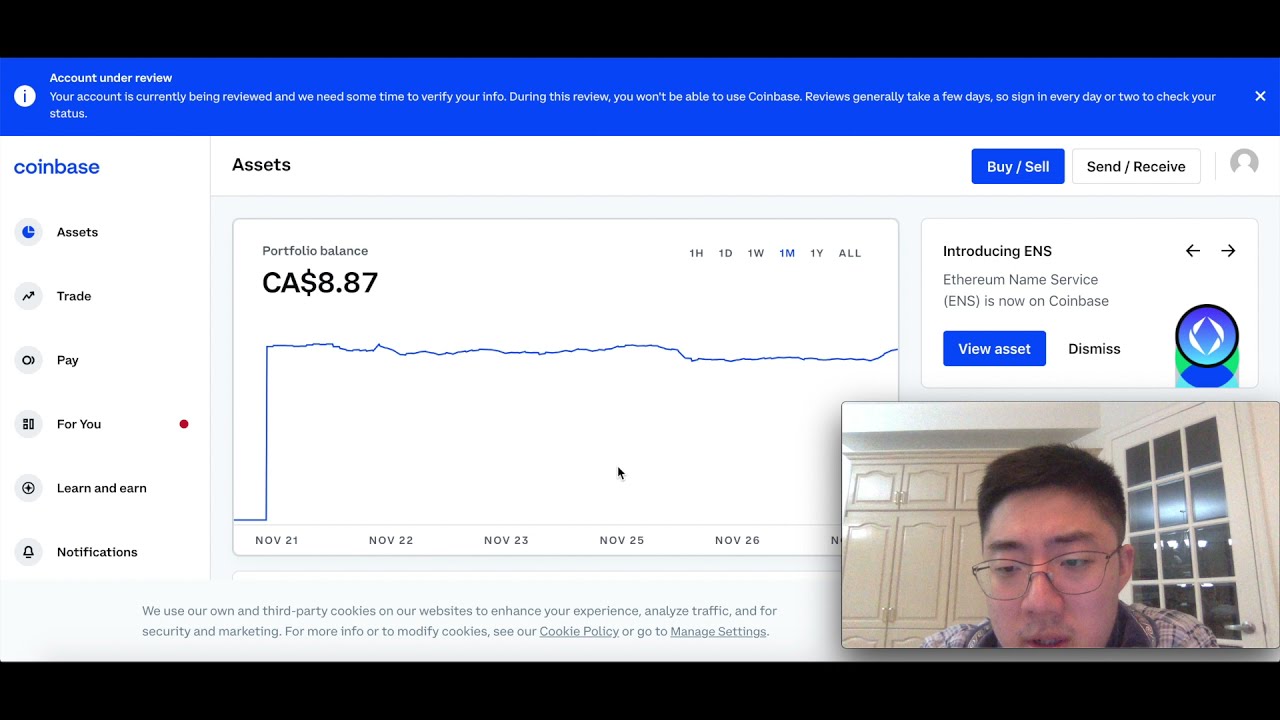
Task: Open Assets pie chart icon in sidebar
Action: (28, 232)
